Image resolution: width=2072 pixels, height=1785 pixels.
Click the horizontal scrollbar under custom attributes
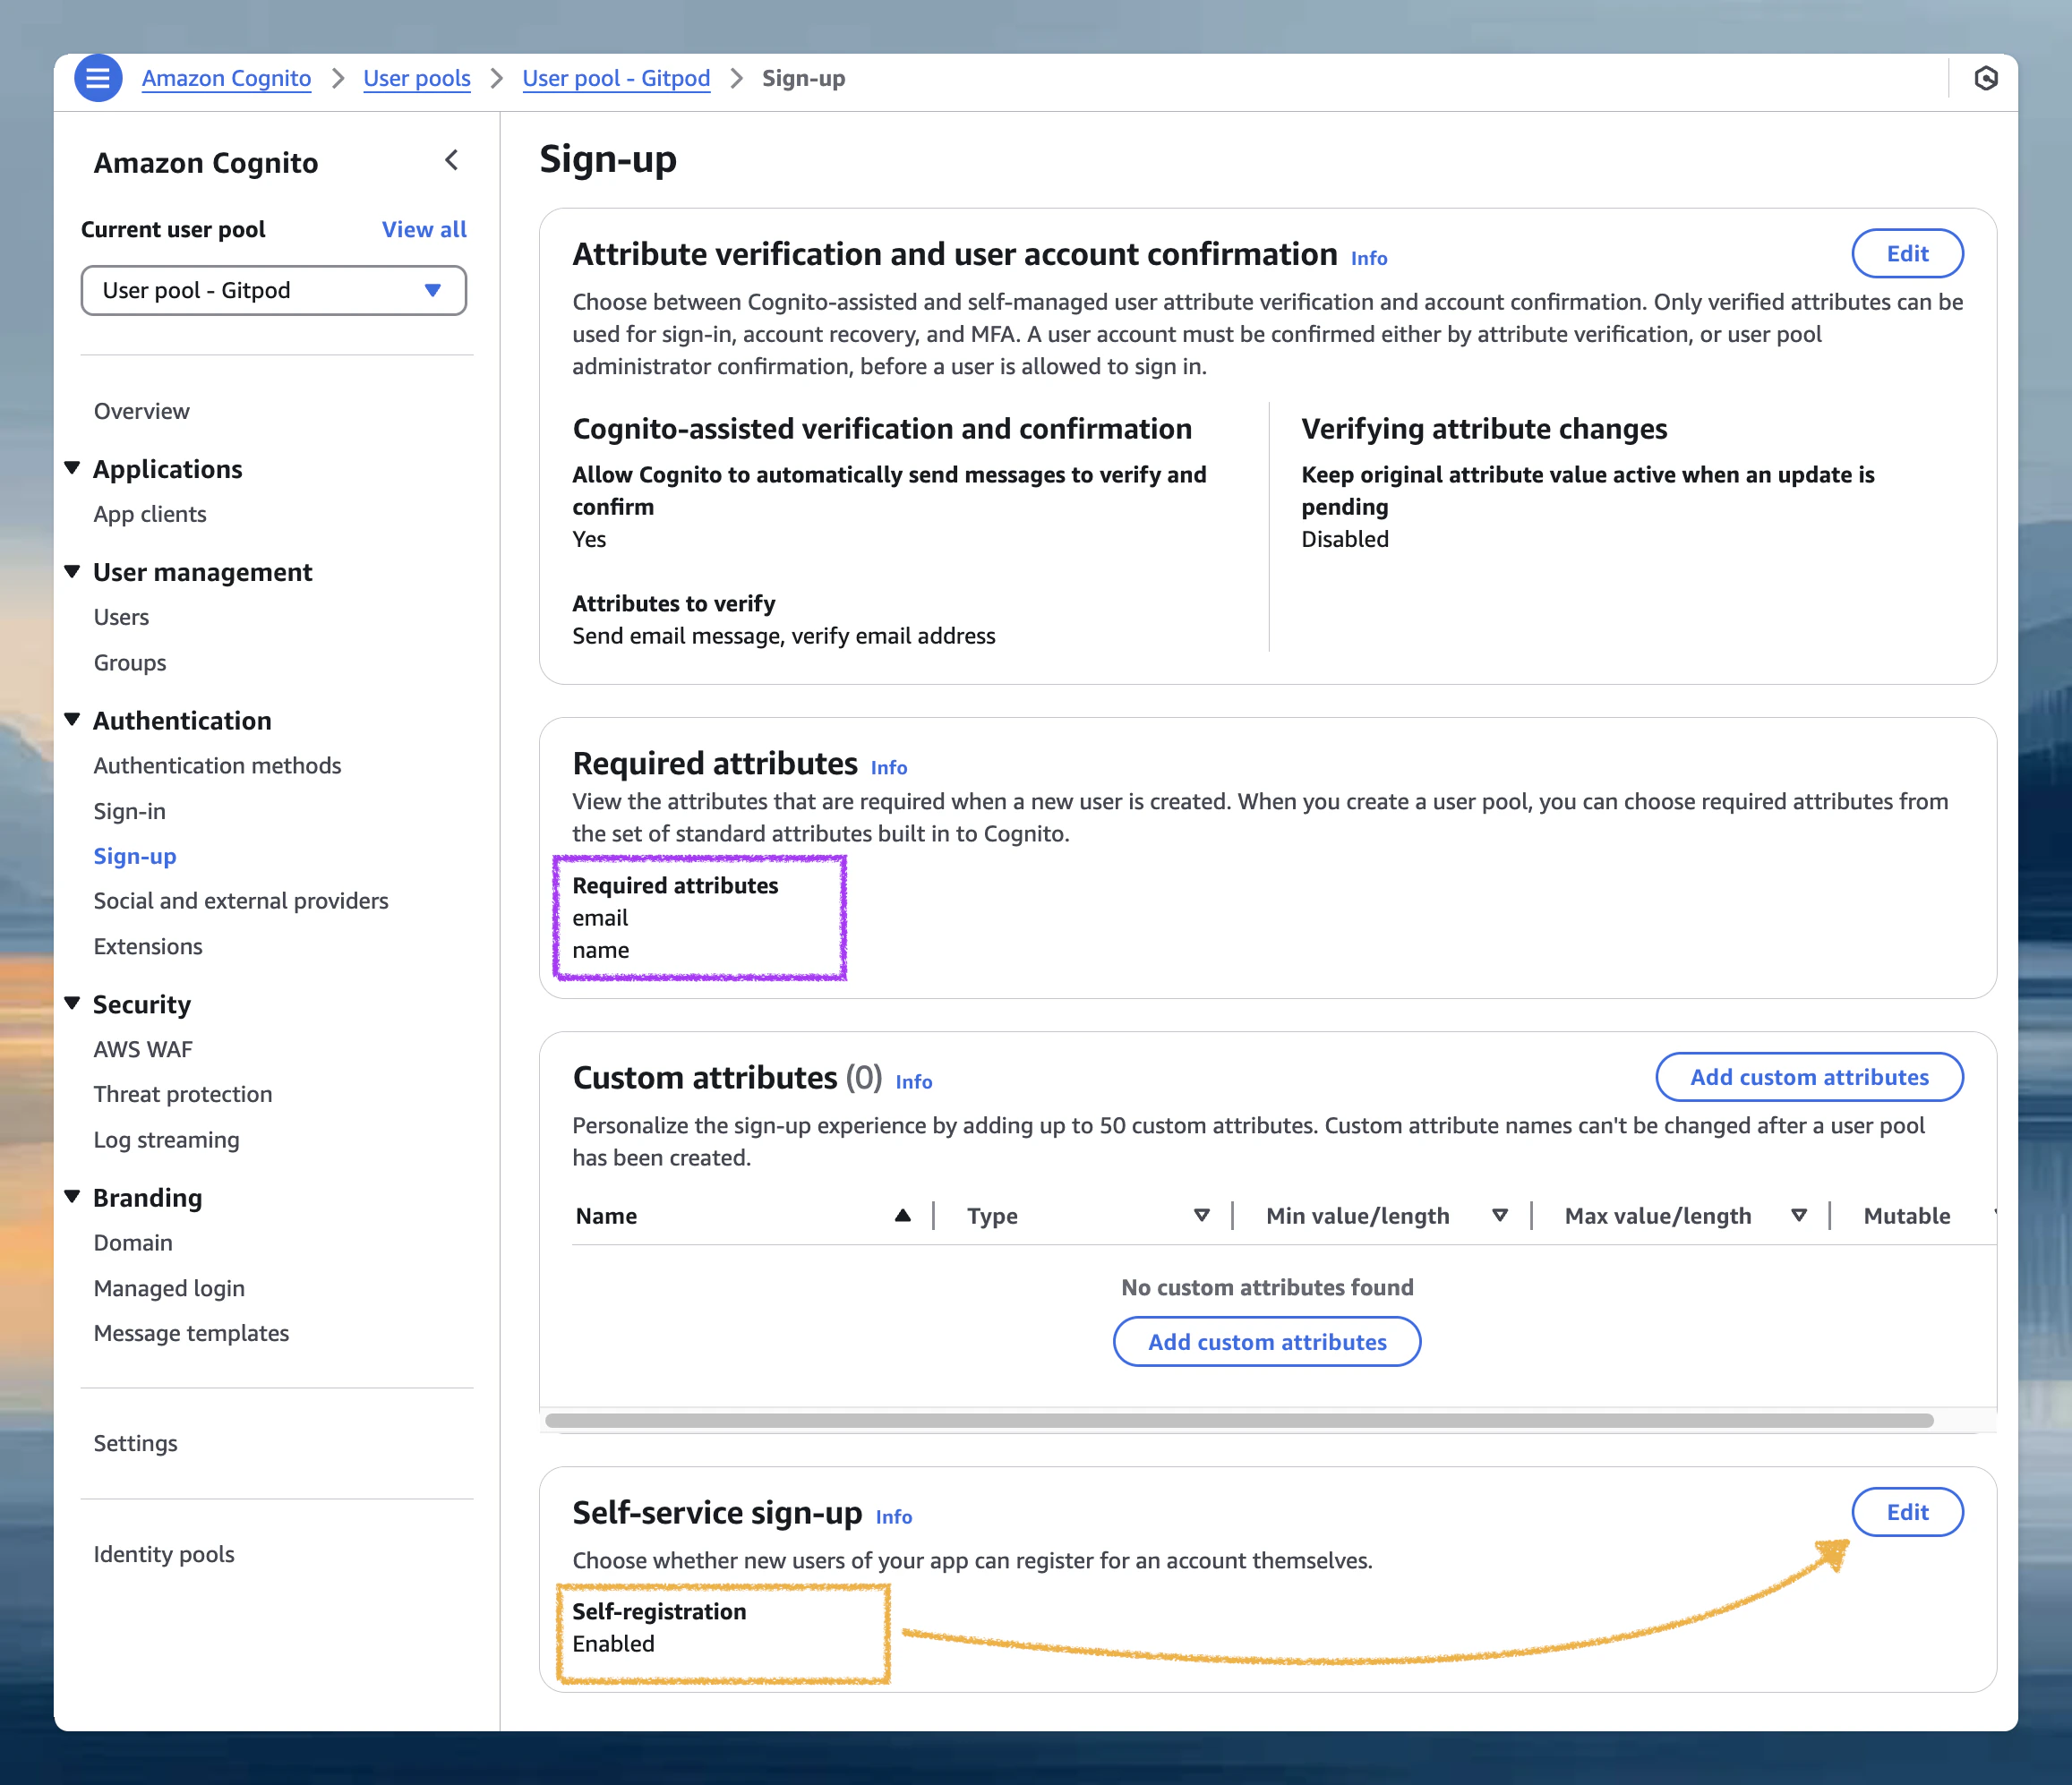[1238, 1420]
